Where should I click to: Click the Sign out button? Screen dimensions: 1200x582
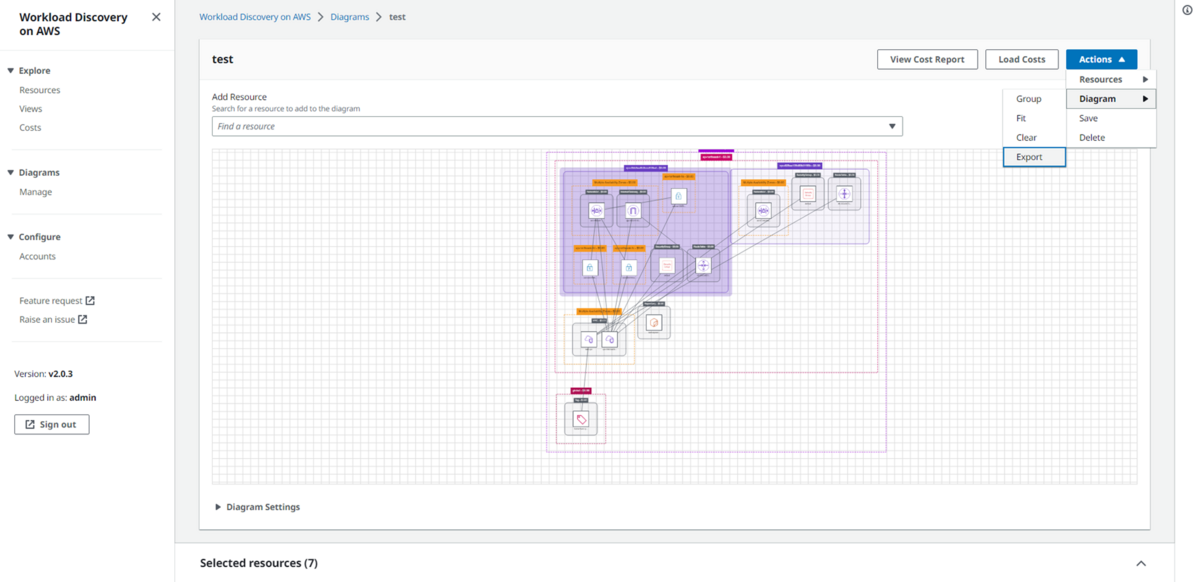click(x=52, y=425)
